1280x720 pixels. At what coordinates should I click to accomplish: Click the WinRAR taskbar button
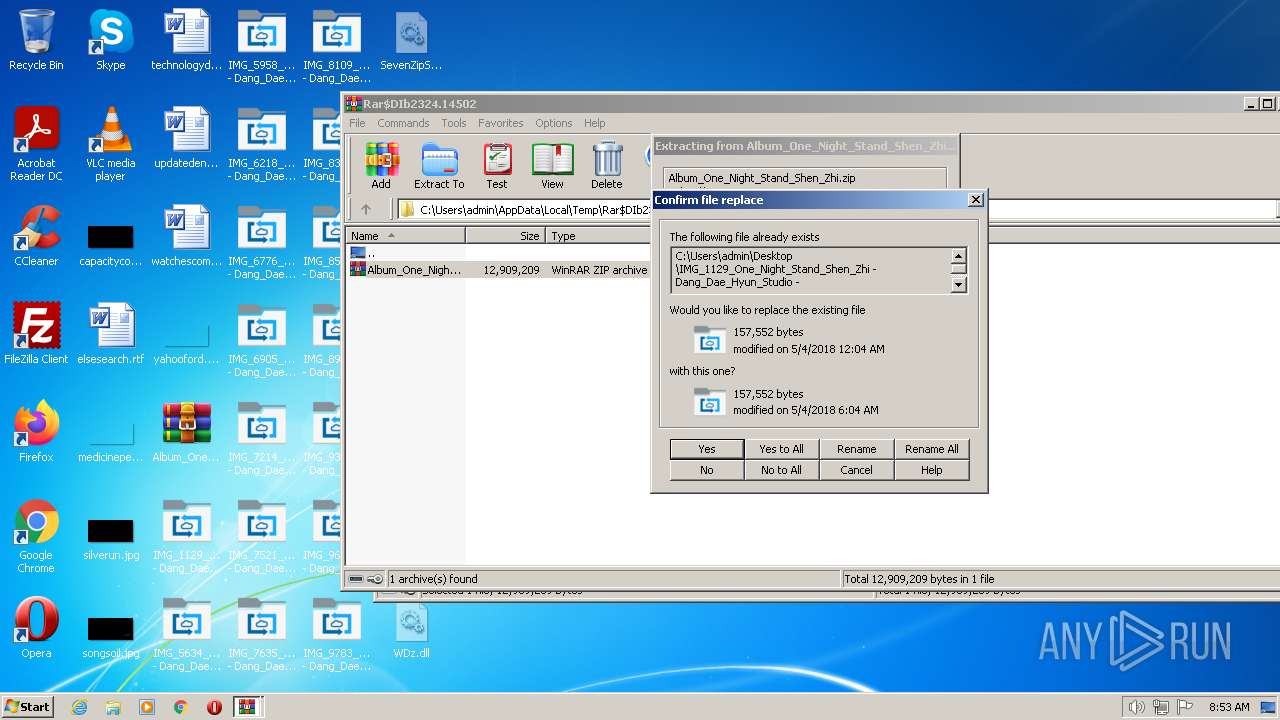tap(247, 707)
